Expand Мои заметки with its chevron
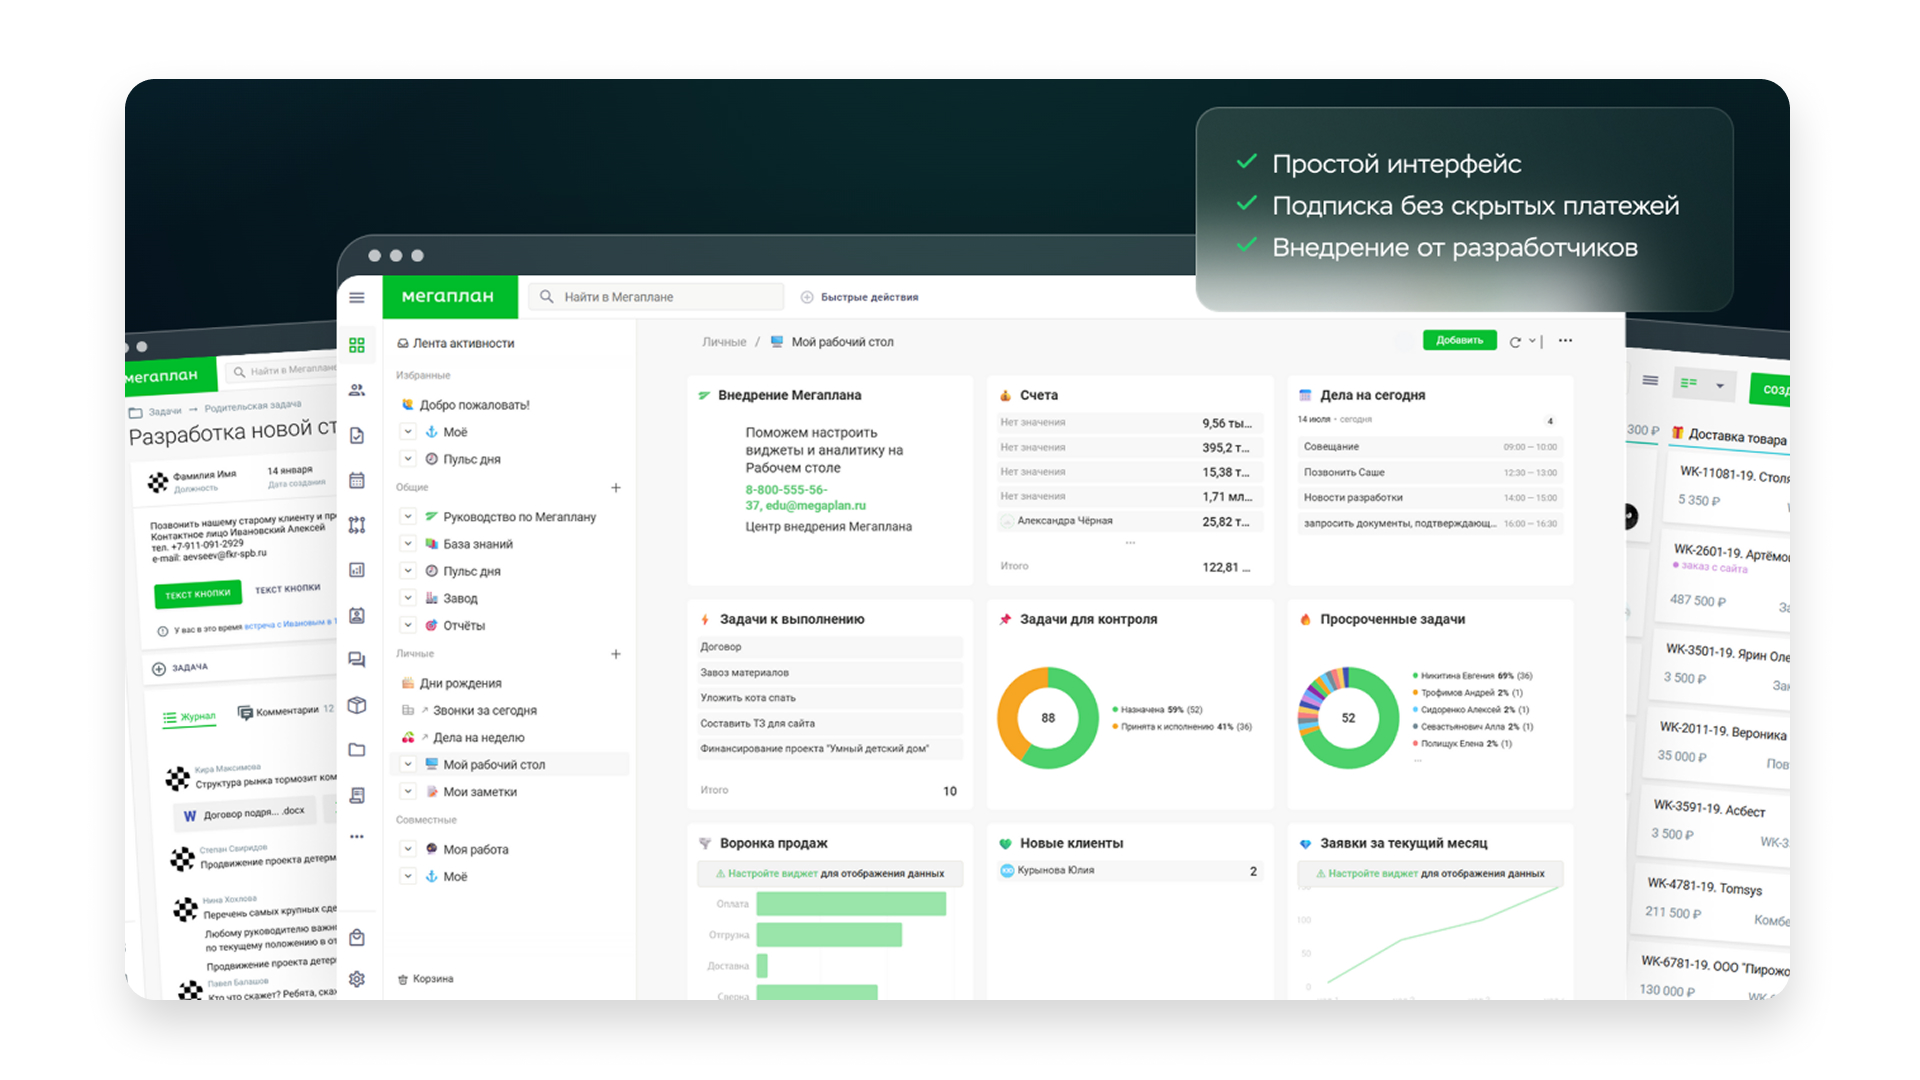The image size is (1920, 1080). tap(408, 791)
